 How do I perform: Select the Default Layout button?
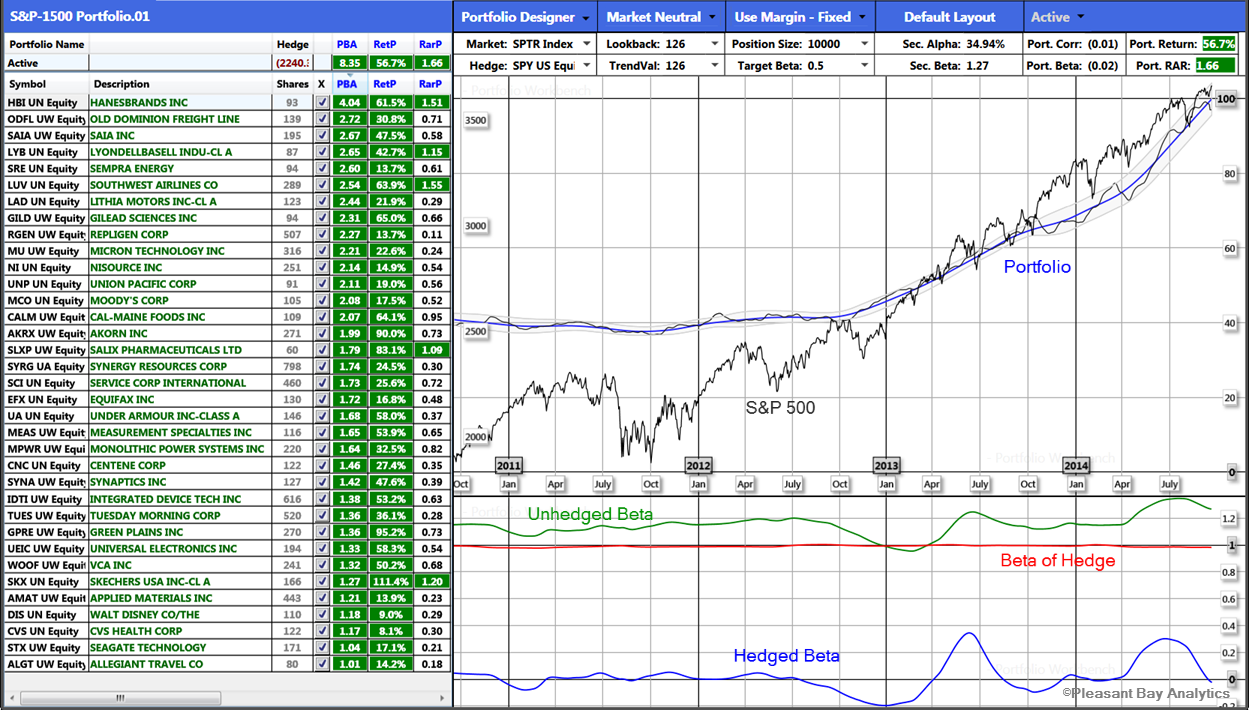click(x=949, y=17)
